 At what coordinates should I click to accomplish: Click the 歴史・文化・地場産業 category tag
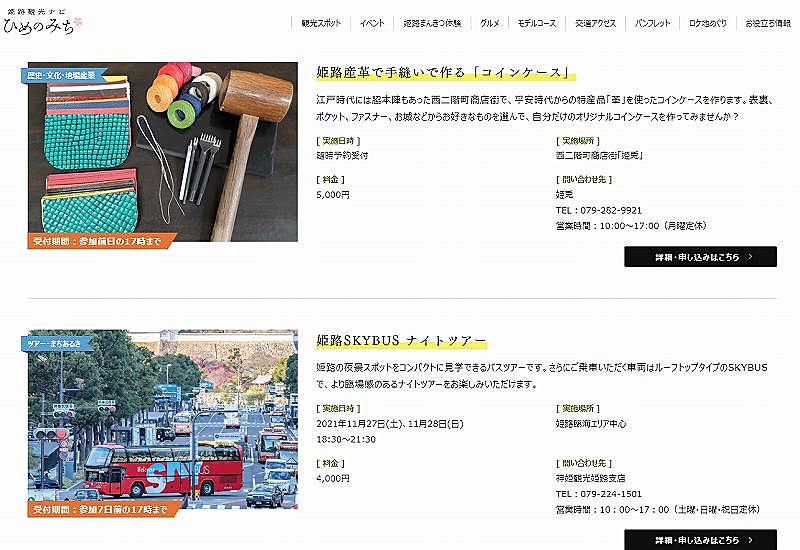click(x=63, y=75)
